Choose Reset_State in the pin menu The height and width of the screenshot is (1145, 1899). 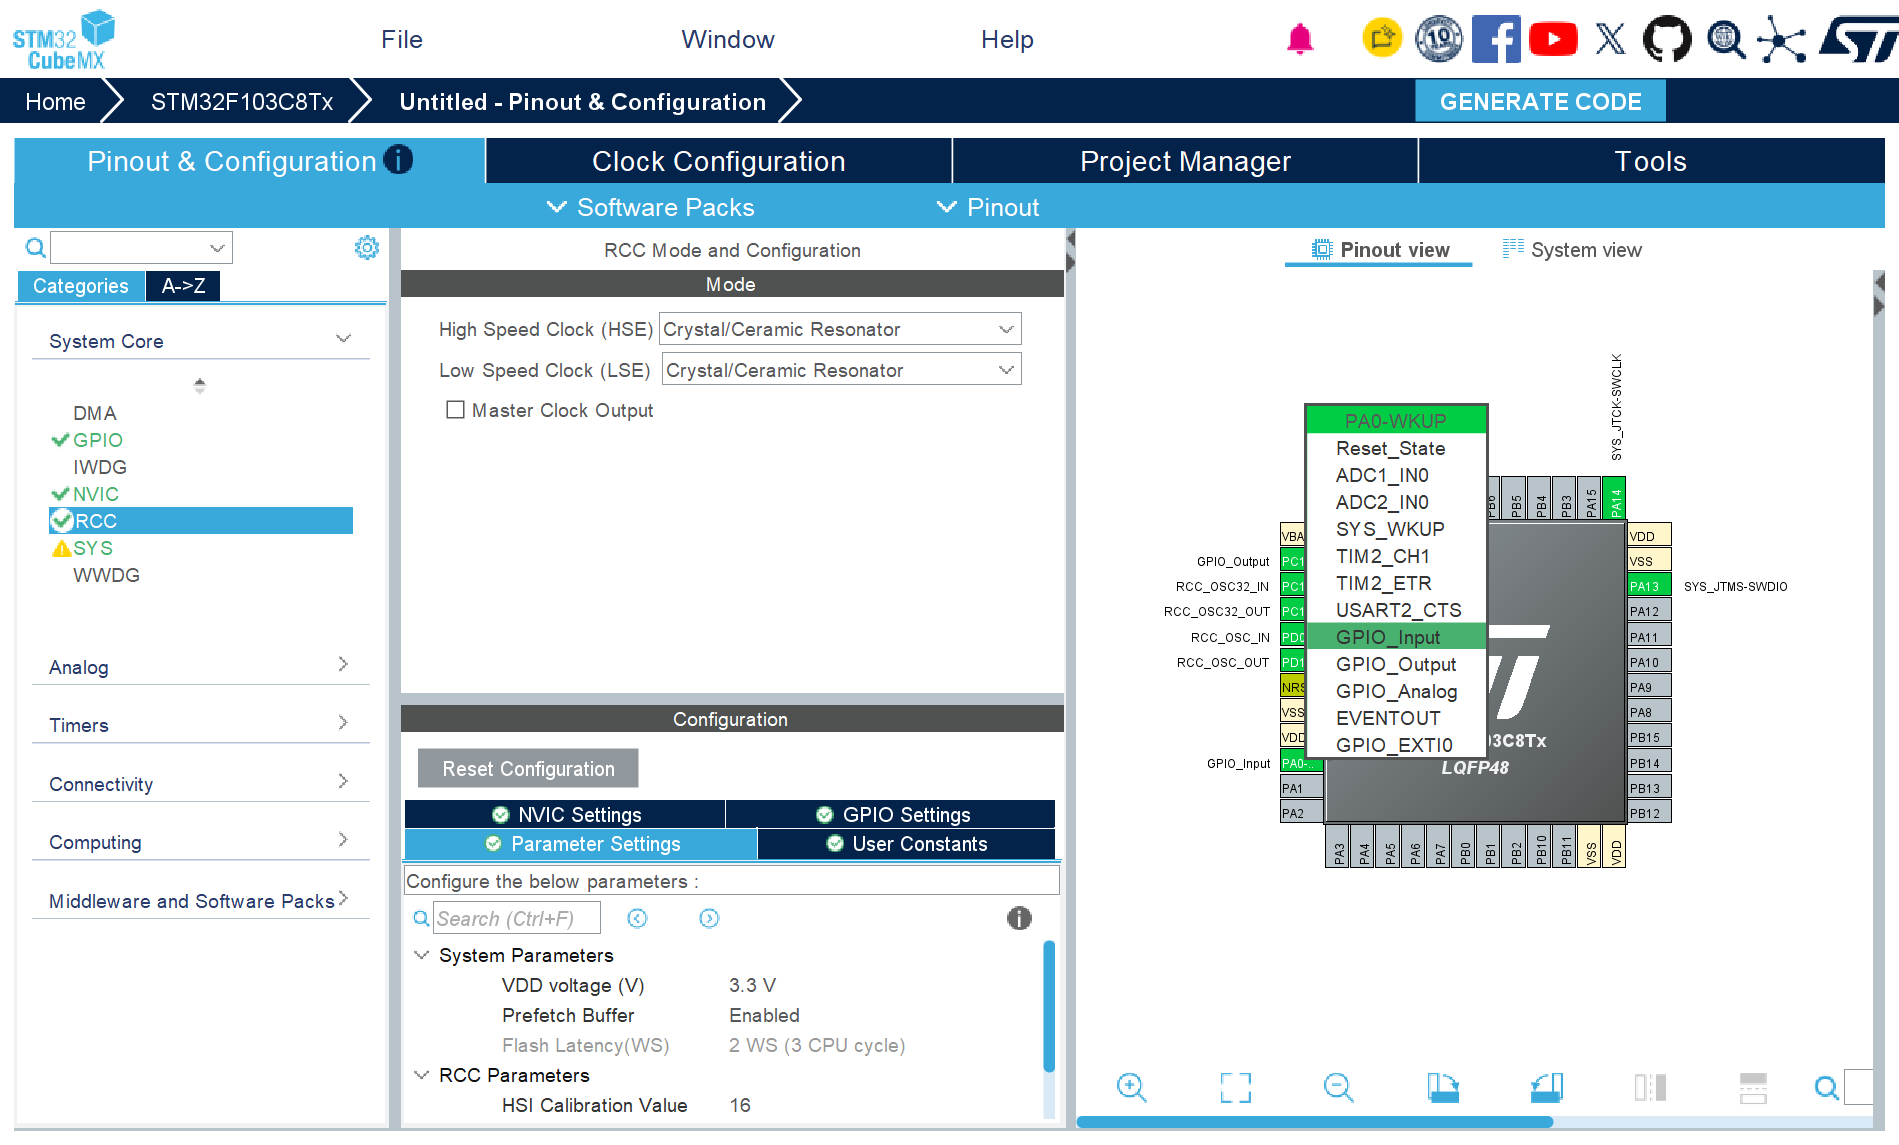click(x=1396, y=448)
